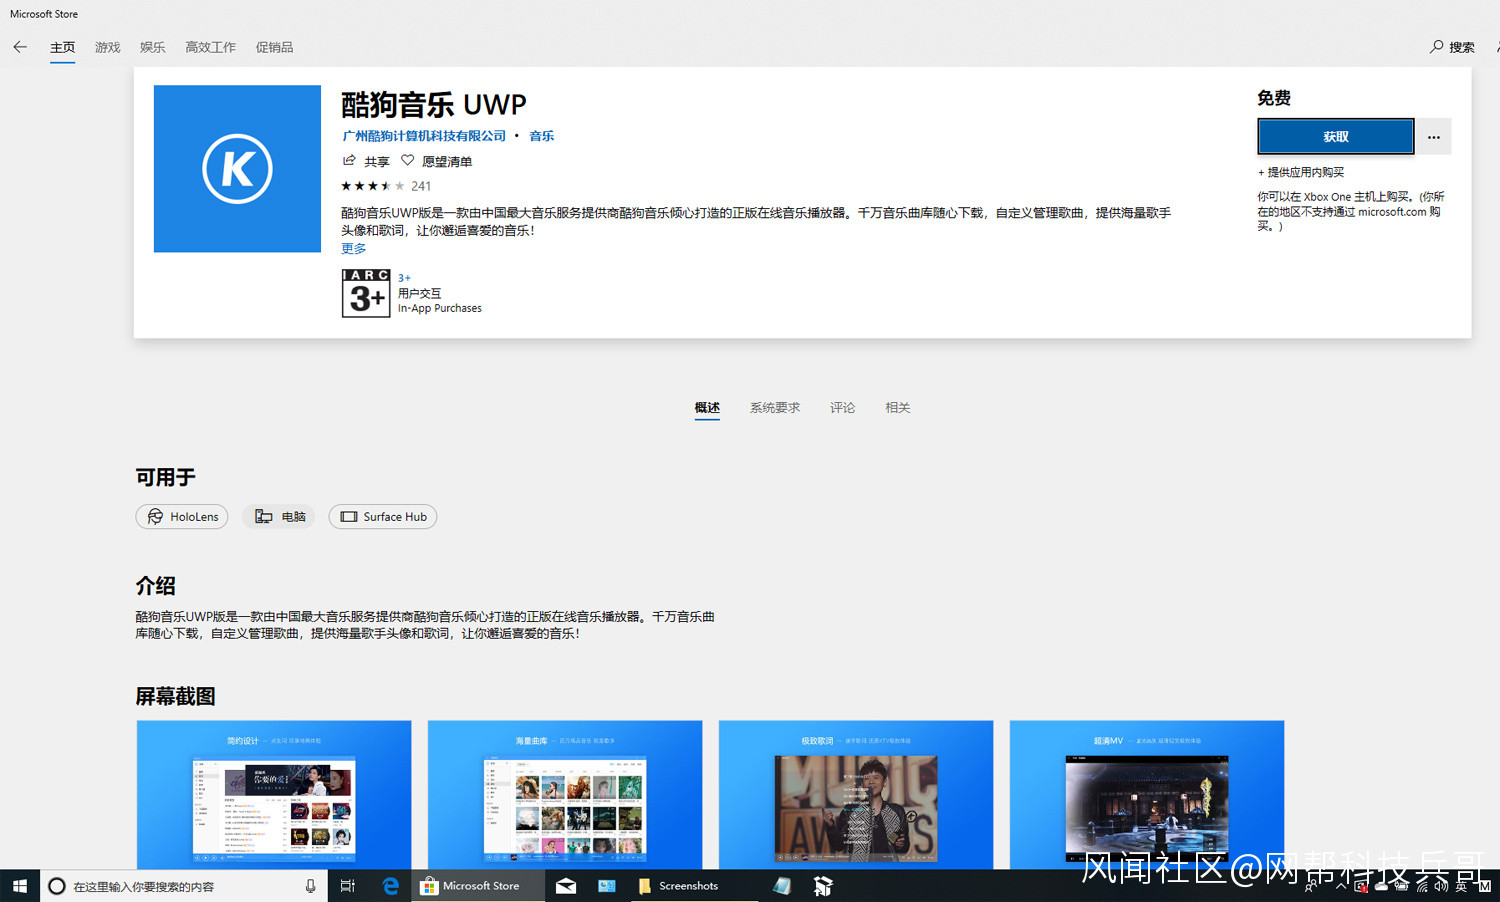The height and width of the screenshot is (902, 1500).
Task: Switch to the 游戏 tab
Action: pyautogui.click(x=108, y=47)
